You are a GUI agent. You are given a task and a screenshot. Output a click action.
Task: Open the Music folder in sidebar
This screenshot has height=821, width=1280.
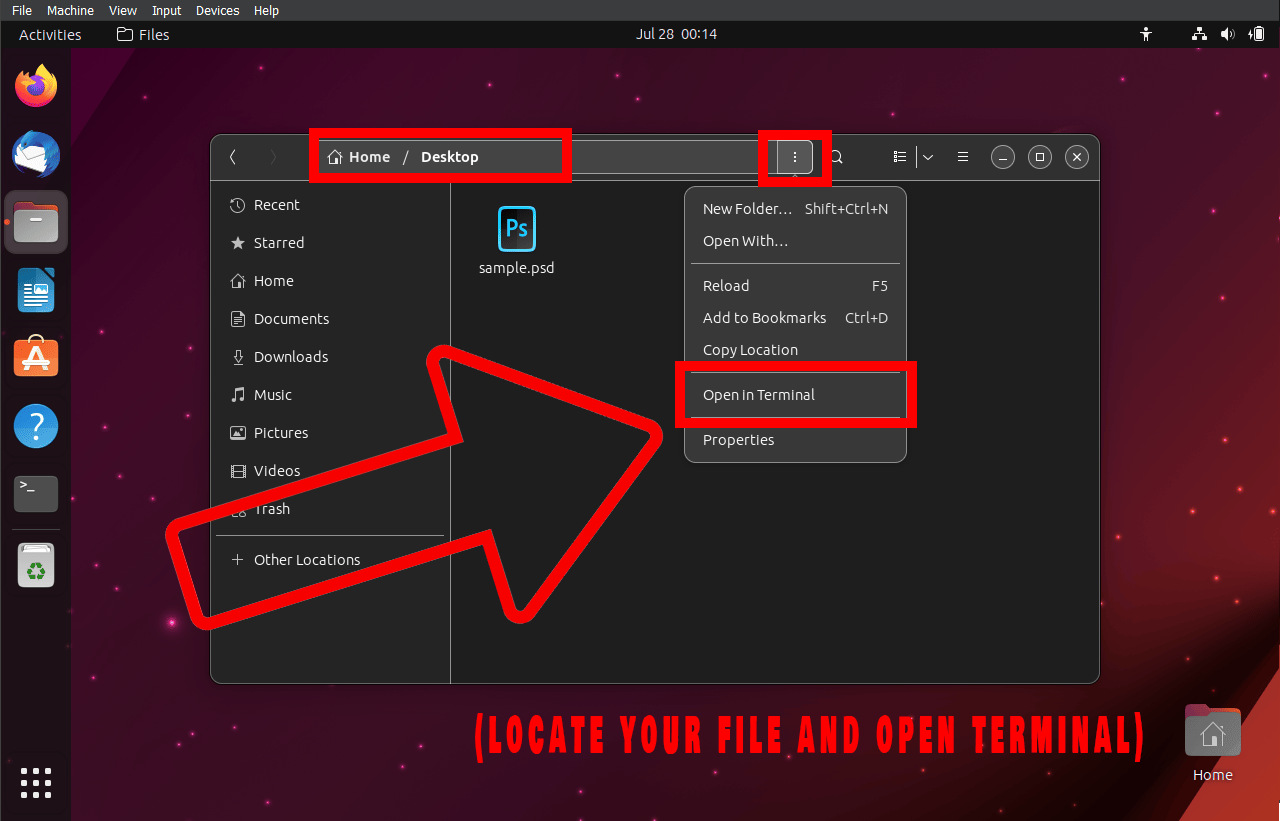(272, 394)
